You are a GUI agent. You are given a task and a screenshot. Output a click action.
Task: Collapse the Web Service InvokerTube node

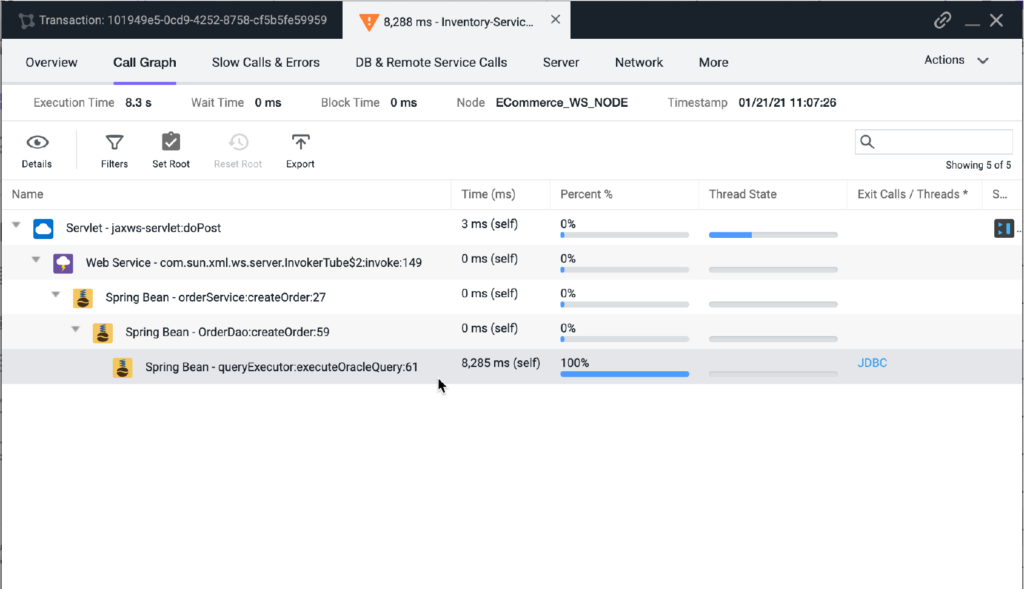point(36,261)
